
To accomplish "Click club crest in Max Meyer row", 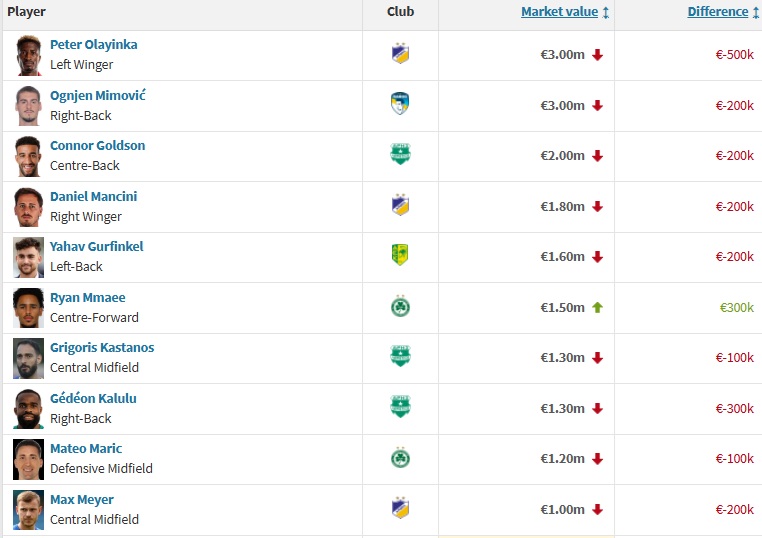I will (x=400, y=509).
